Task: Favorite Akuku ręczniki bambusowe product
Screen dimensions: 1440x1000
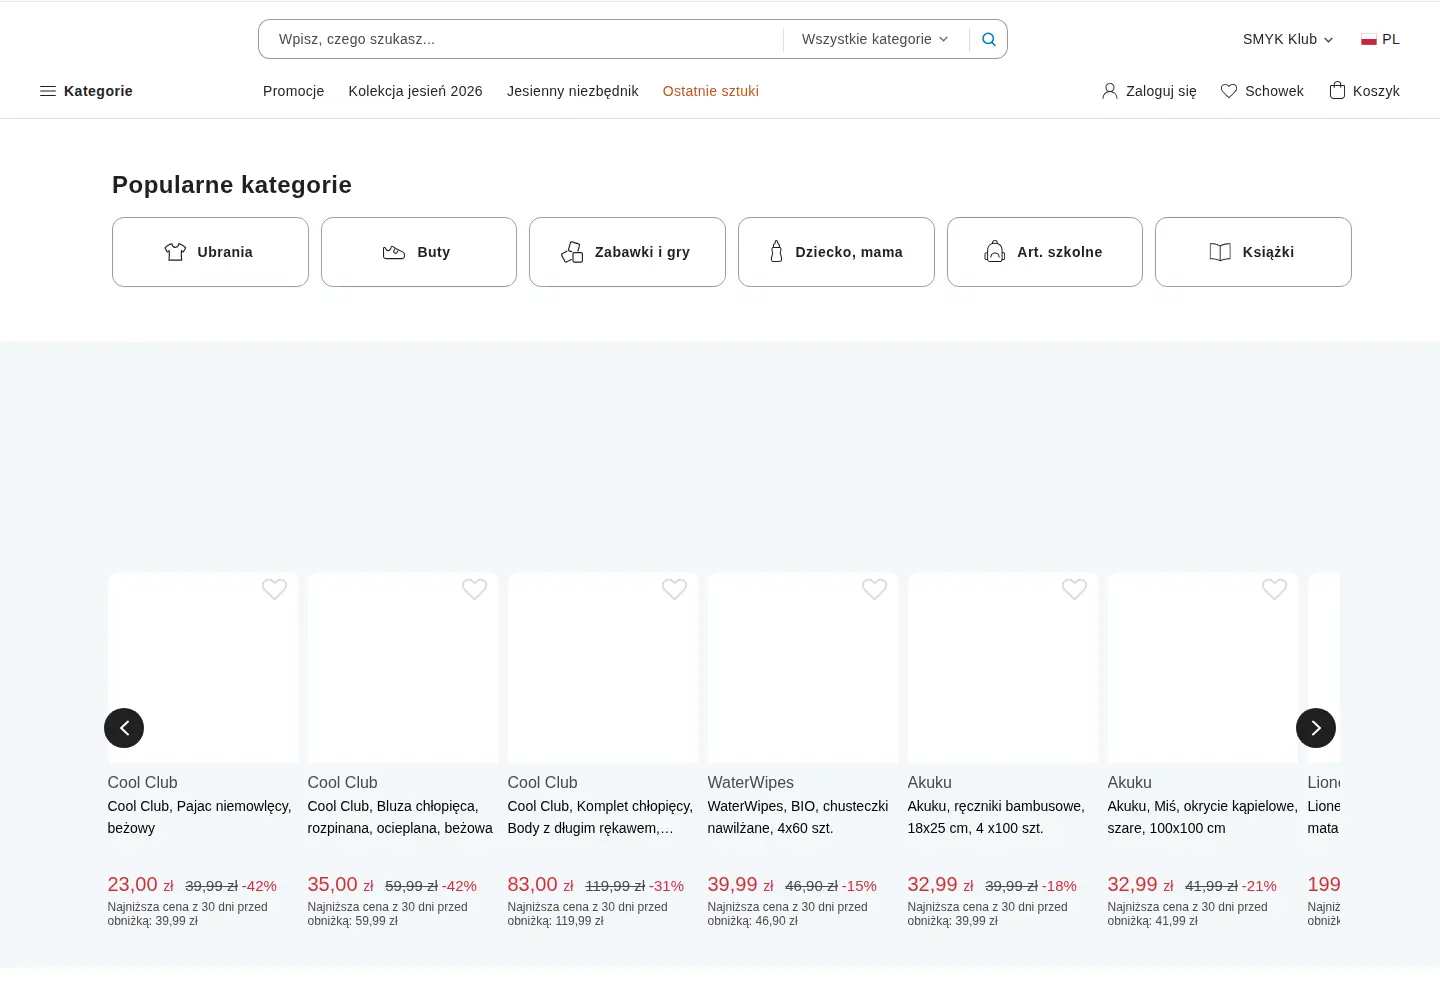Action: 1074,589
